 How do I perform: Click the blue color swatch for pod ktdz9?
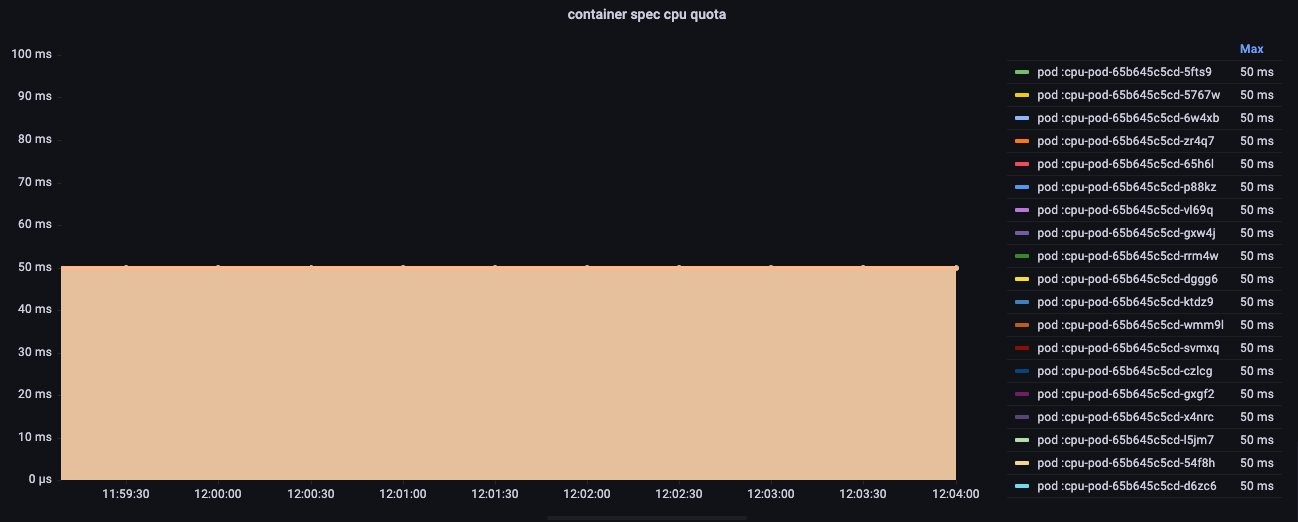(1022, 302)
